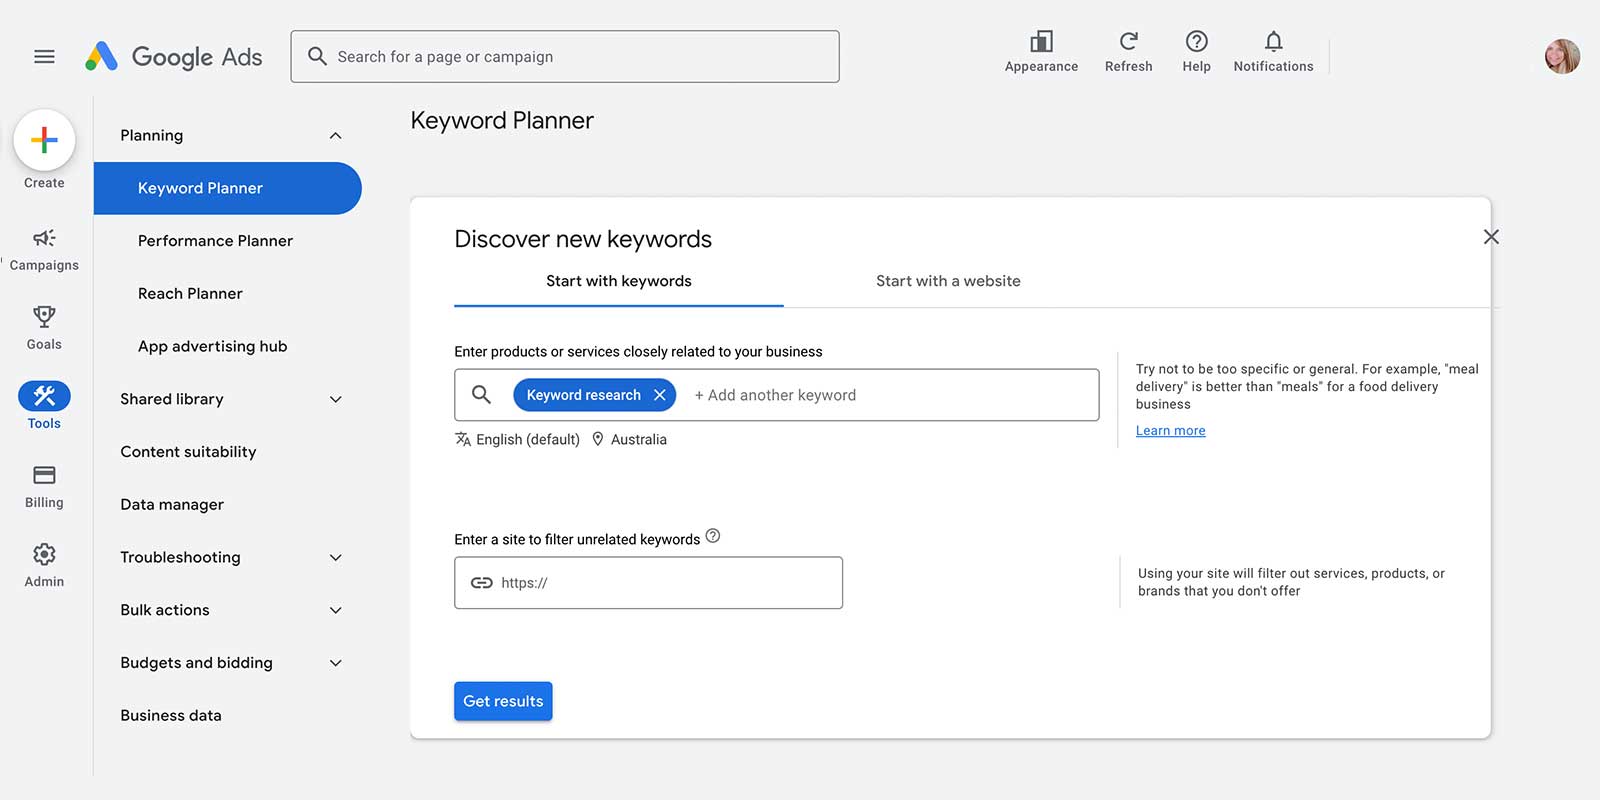
Task: Select Keyword Planner menu item
Action: click(227, 188)
